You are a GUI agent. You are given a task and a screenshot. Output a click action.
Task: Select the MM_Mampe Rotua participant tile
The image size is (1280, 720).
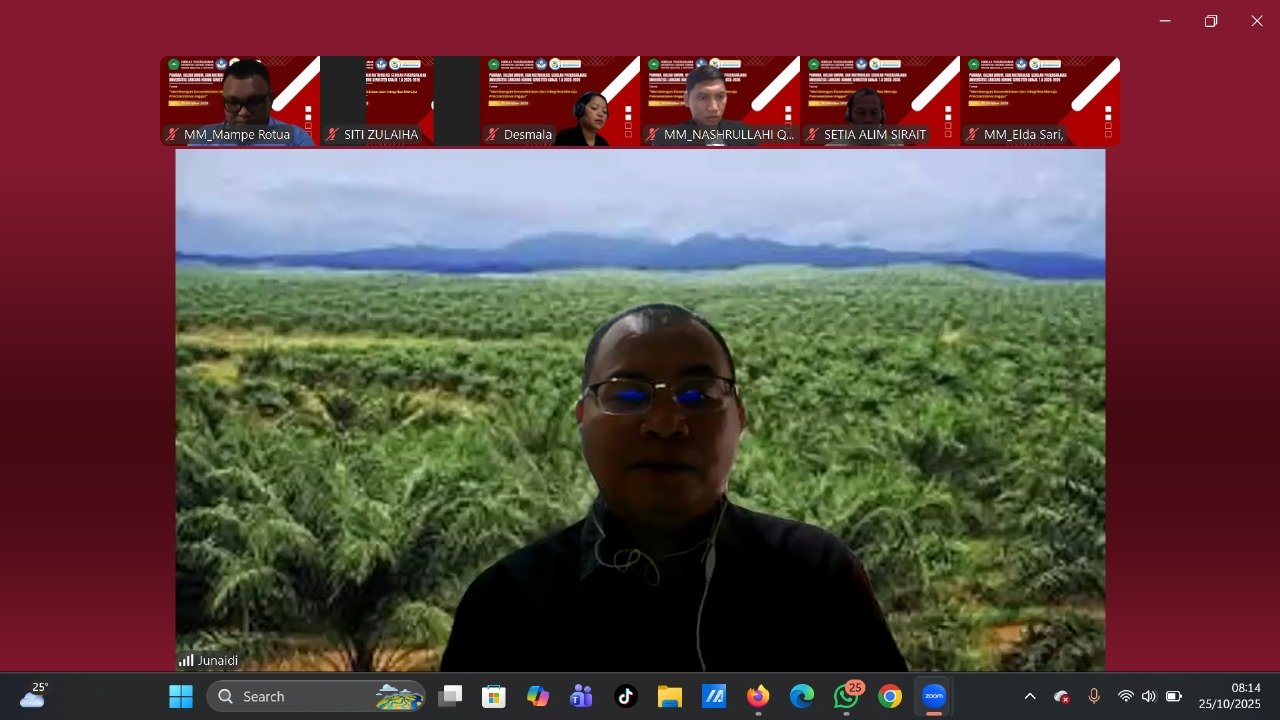point(240,101)
